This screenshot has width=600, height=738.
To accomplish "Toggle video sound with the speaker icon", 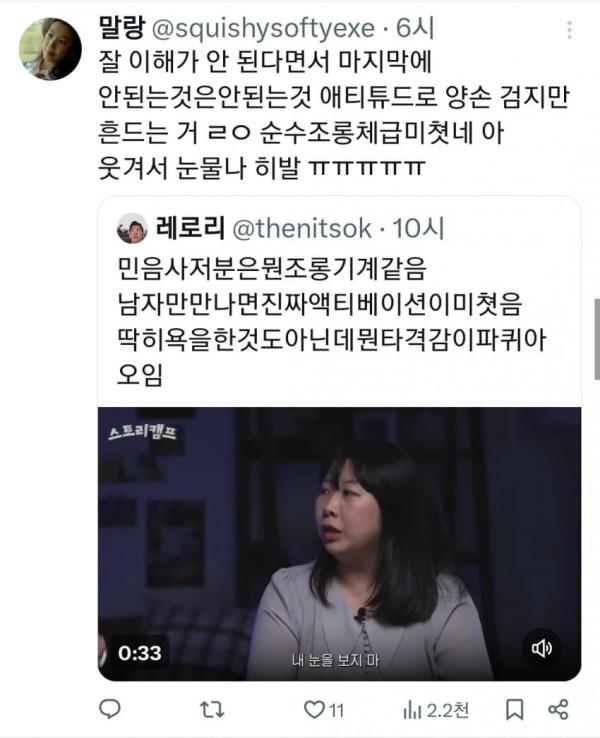I will 542,649.
